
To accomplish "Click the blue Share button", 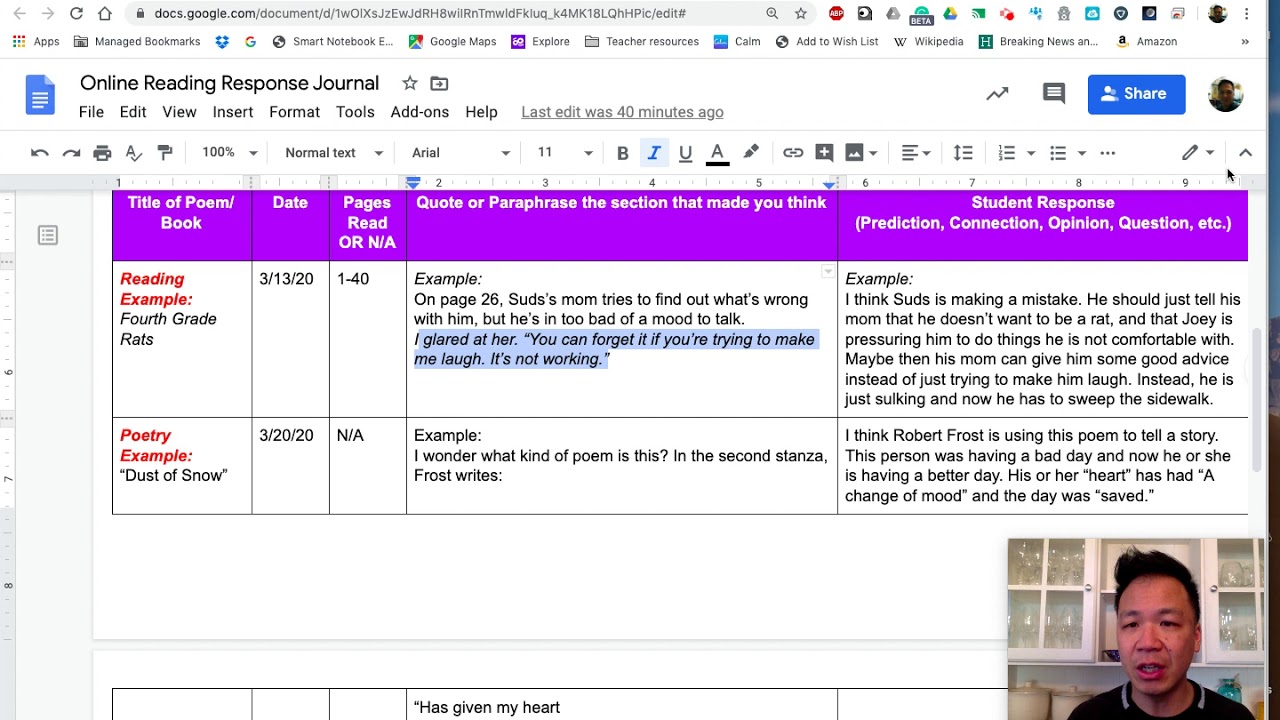I will click(x=1136, y=94).
